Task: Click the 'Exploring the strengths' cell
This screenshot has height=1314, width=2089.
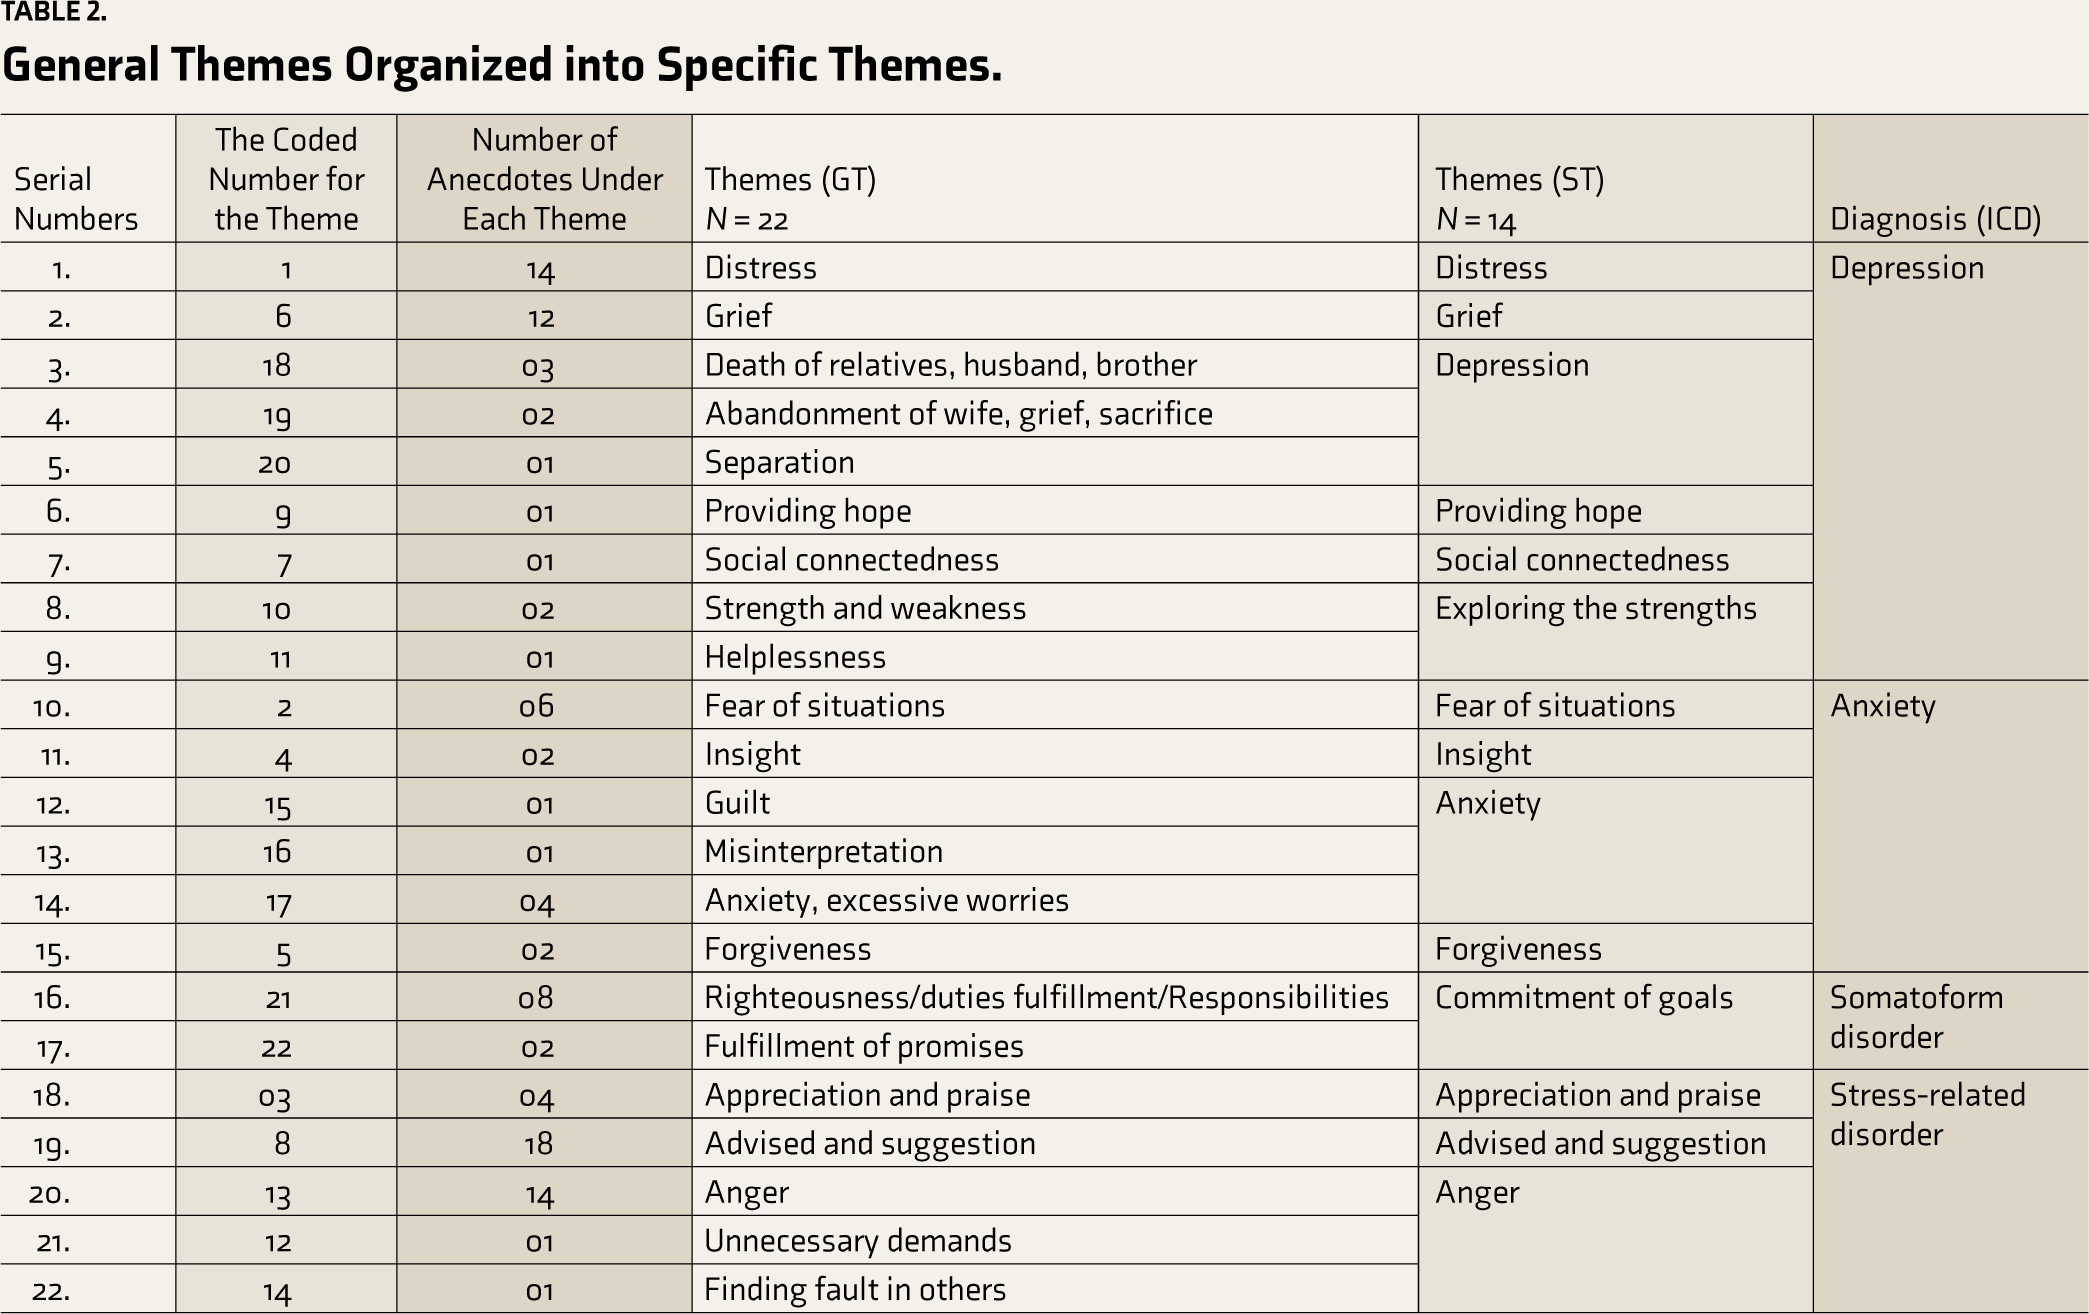Action: 1595,609
